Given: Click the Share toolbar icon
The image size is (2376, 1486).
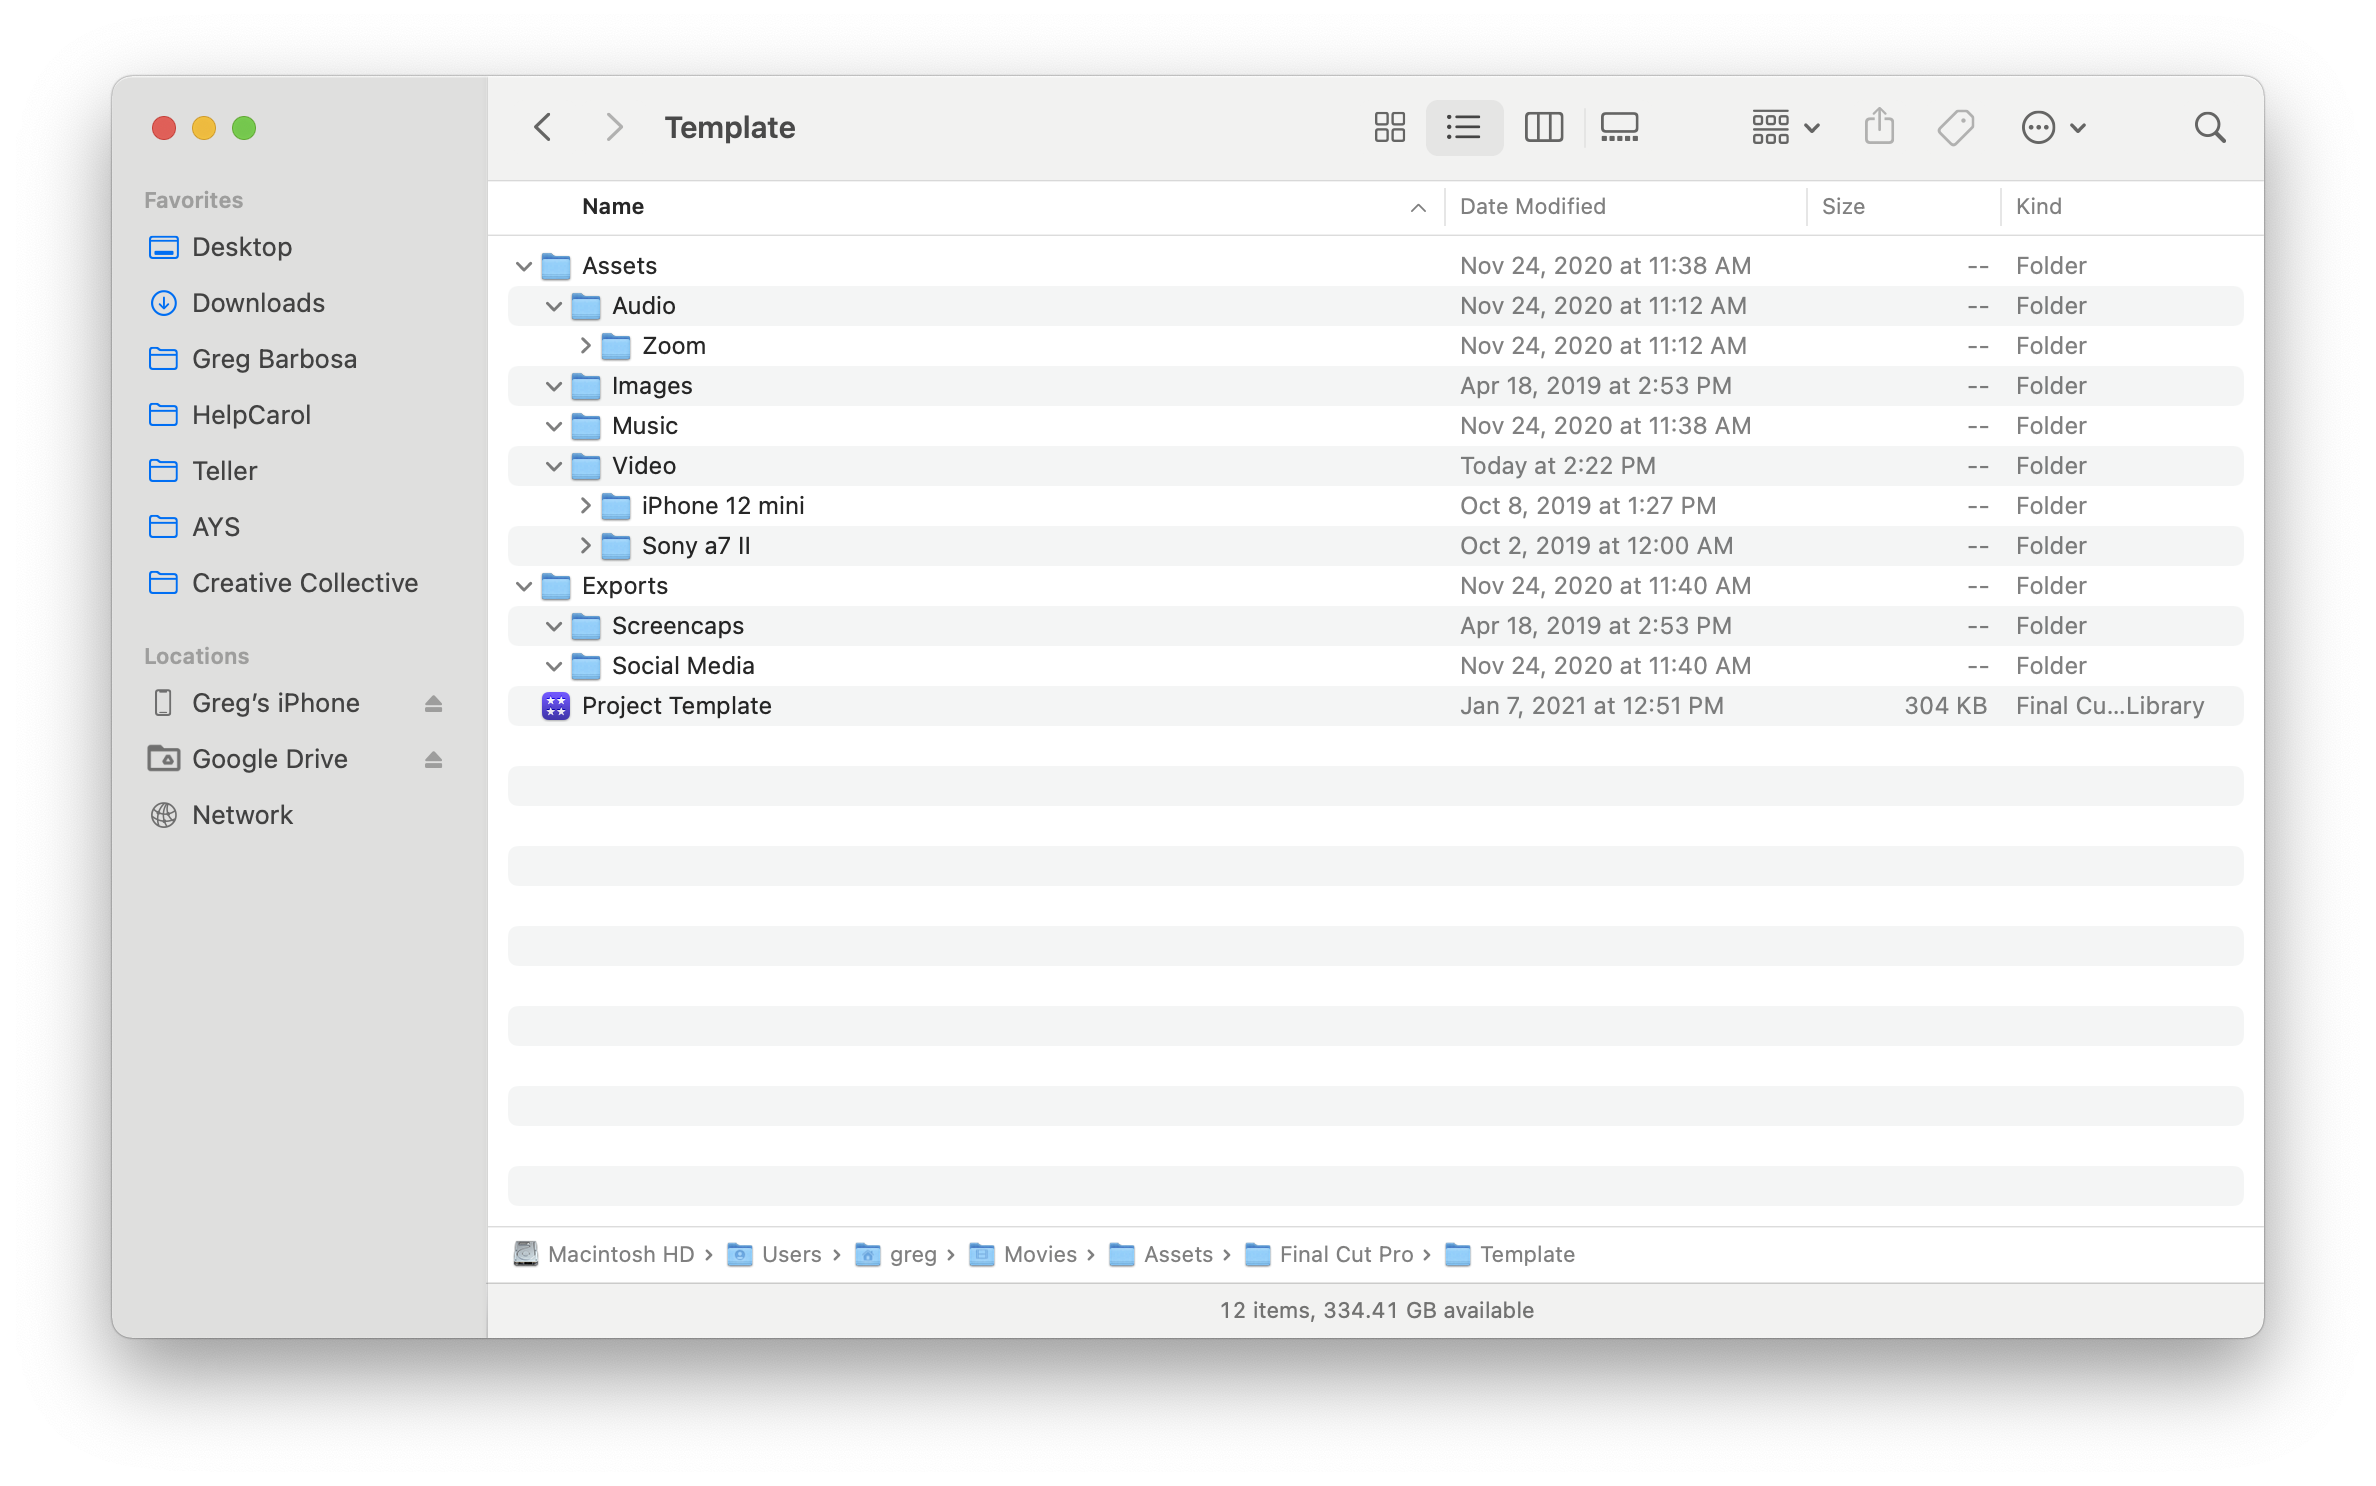Looking at the screenshot, I should pos(1879,127).
